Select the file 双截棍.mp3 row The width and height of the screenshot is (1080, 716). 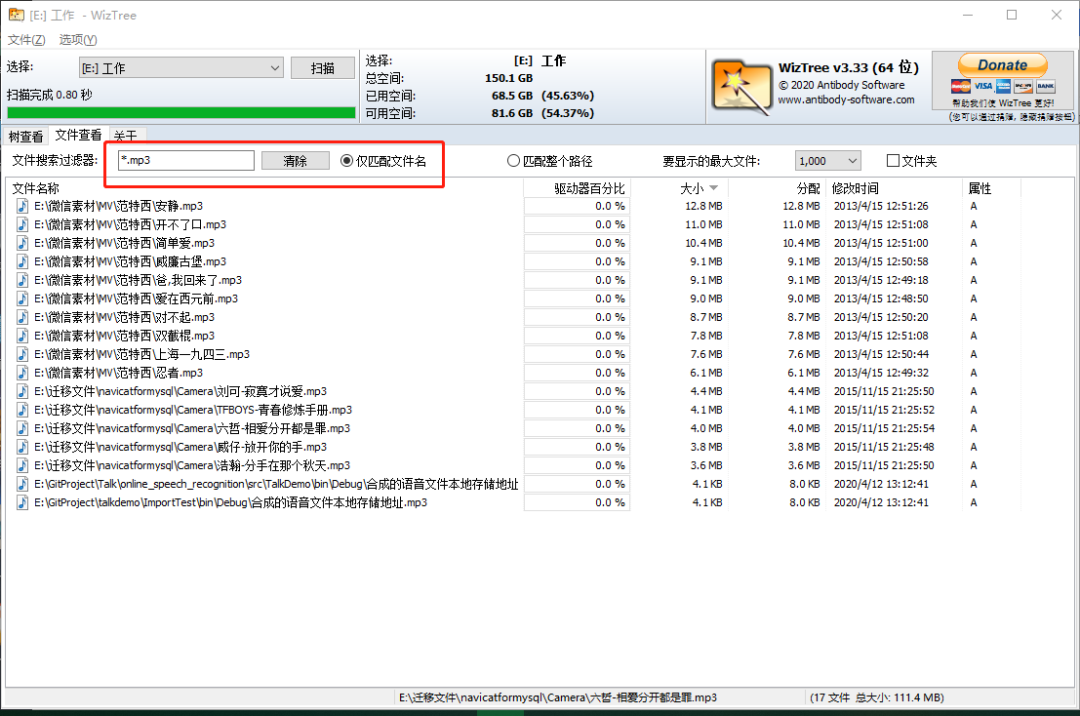pyautogui.click(x=541, y=336)
